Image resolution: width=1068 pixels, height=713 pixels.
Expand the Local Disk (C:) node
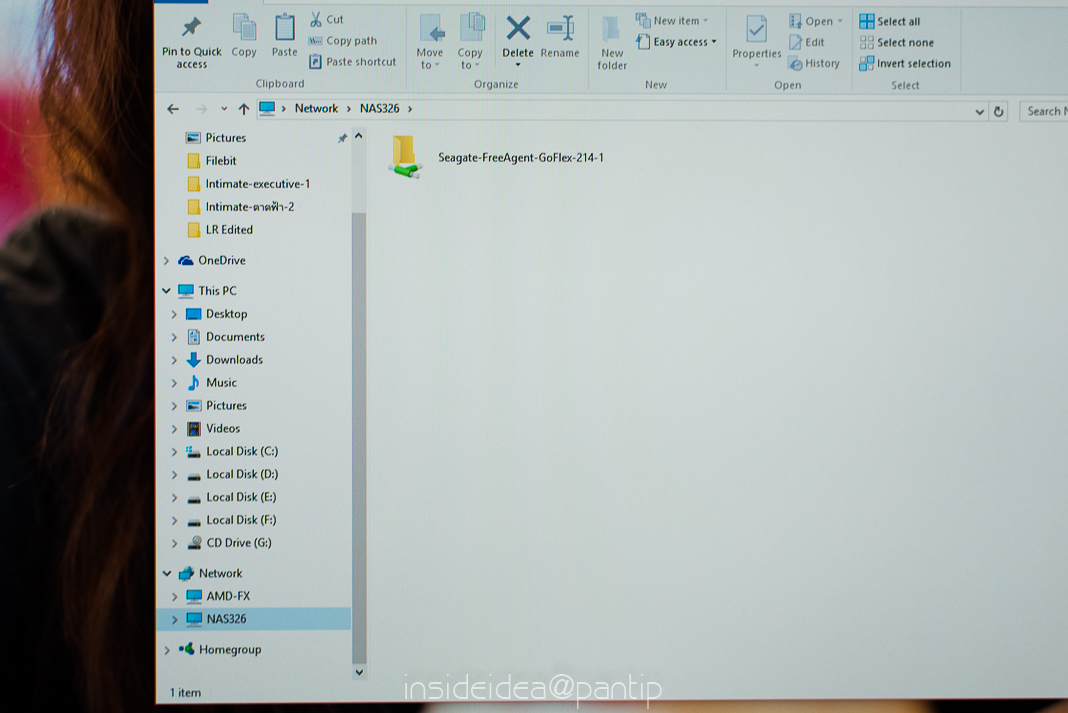[x=174, y=451]
